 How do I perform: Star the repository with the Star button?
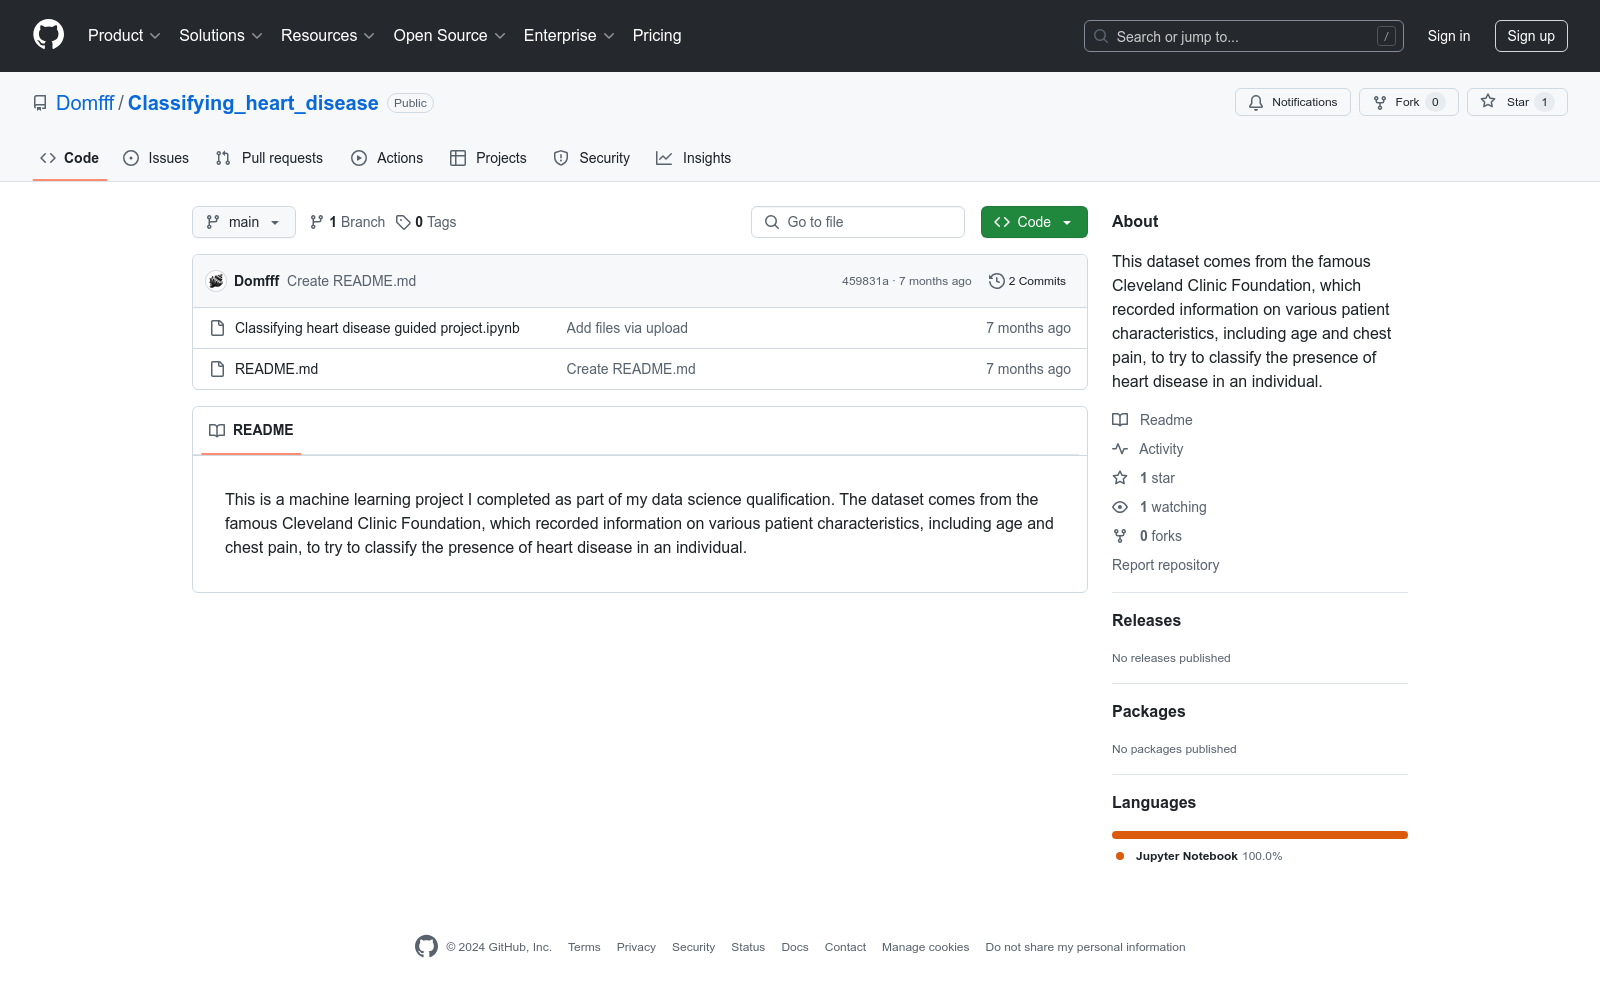pyautogui.click(x=1517, y=102)
